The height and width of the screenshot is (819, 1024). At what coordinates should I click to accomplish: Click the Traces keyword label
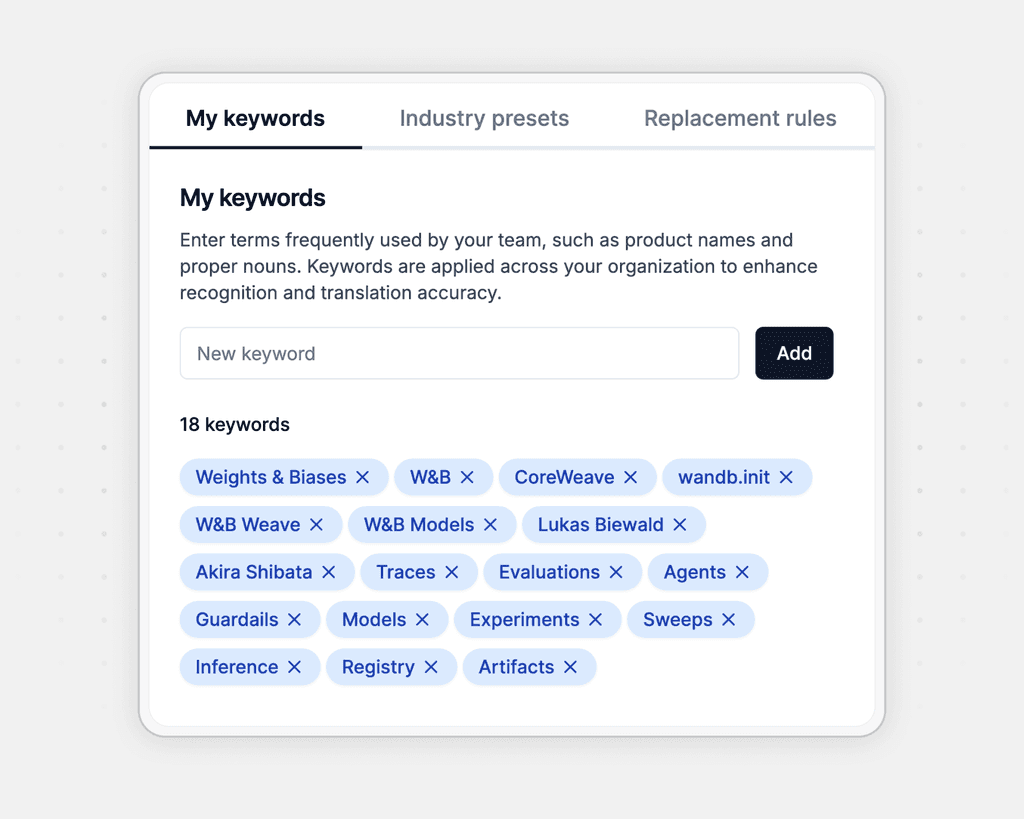405,573
